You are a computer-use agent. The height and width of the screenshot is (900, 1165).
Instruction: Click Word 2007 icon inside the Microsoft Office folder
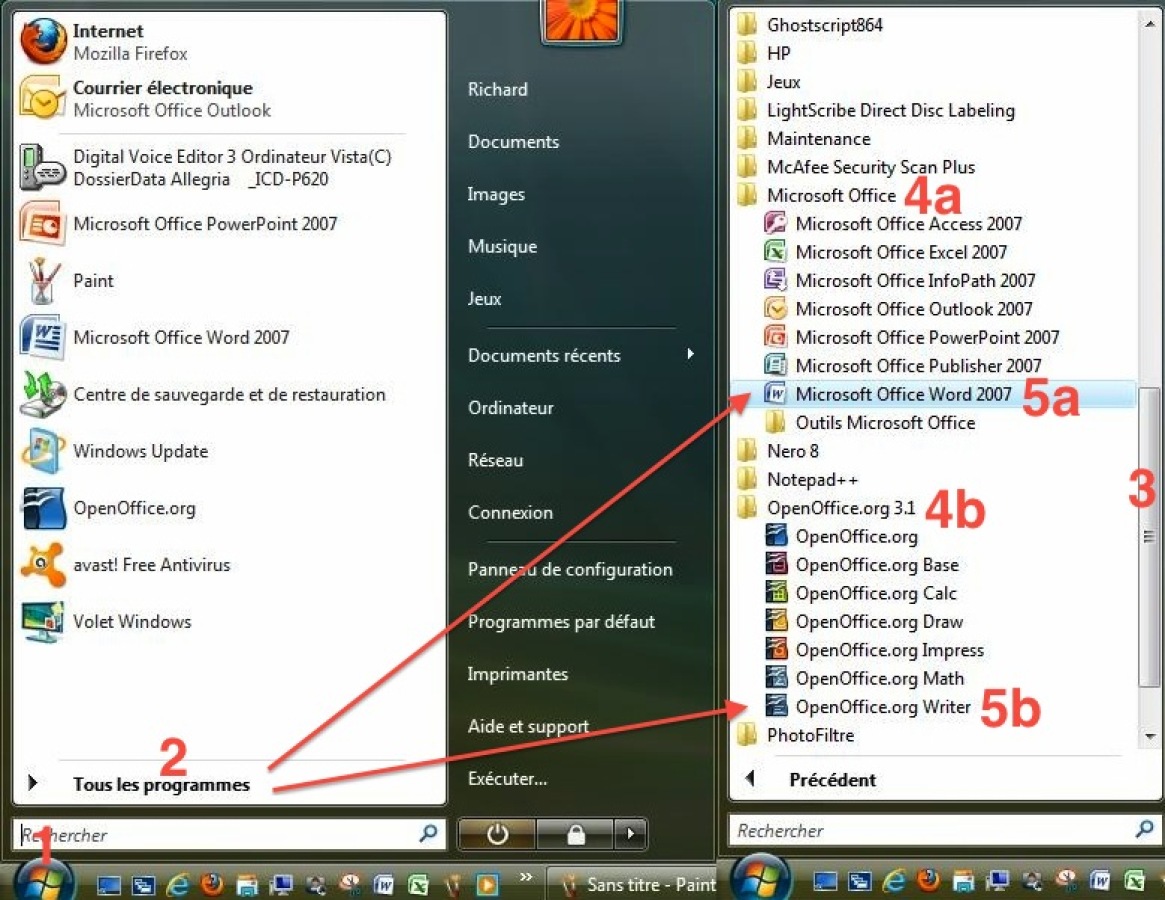coord(775,393)
